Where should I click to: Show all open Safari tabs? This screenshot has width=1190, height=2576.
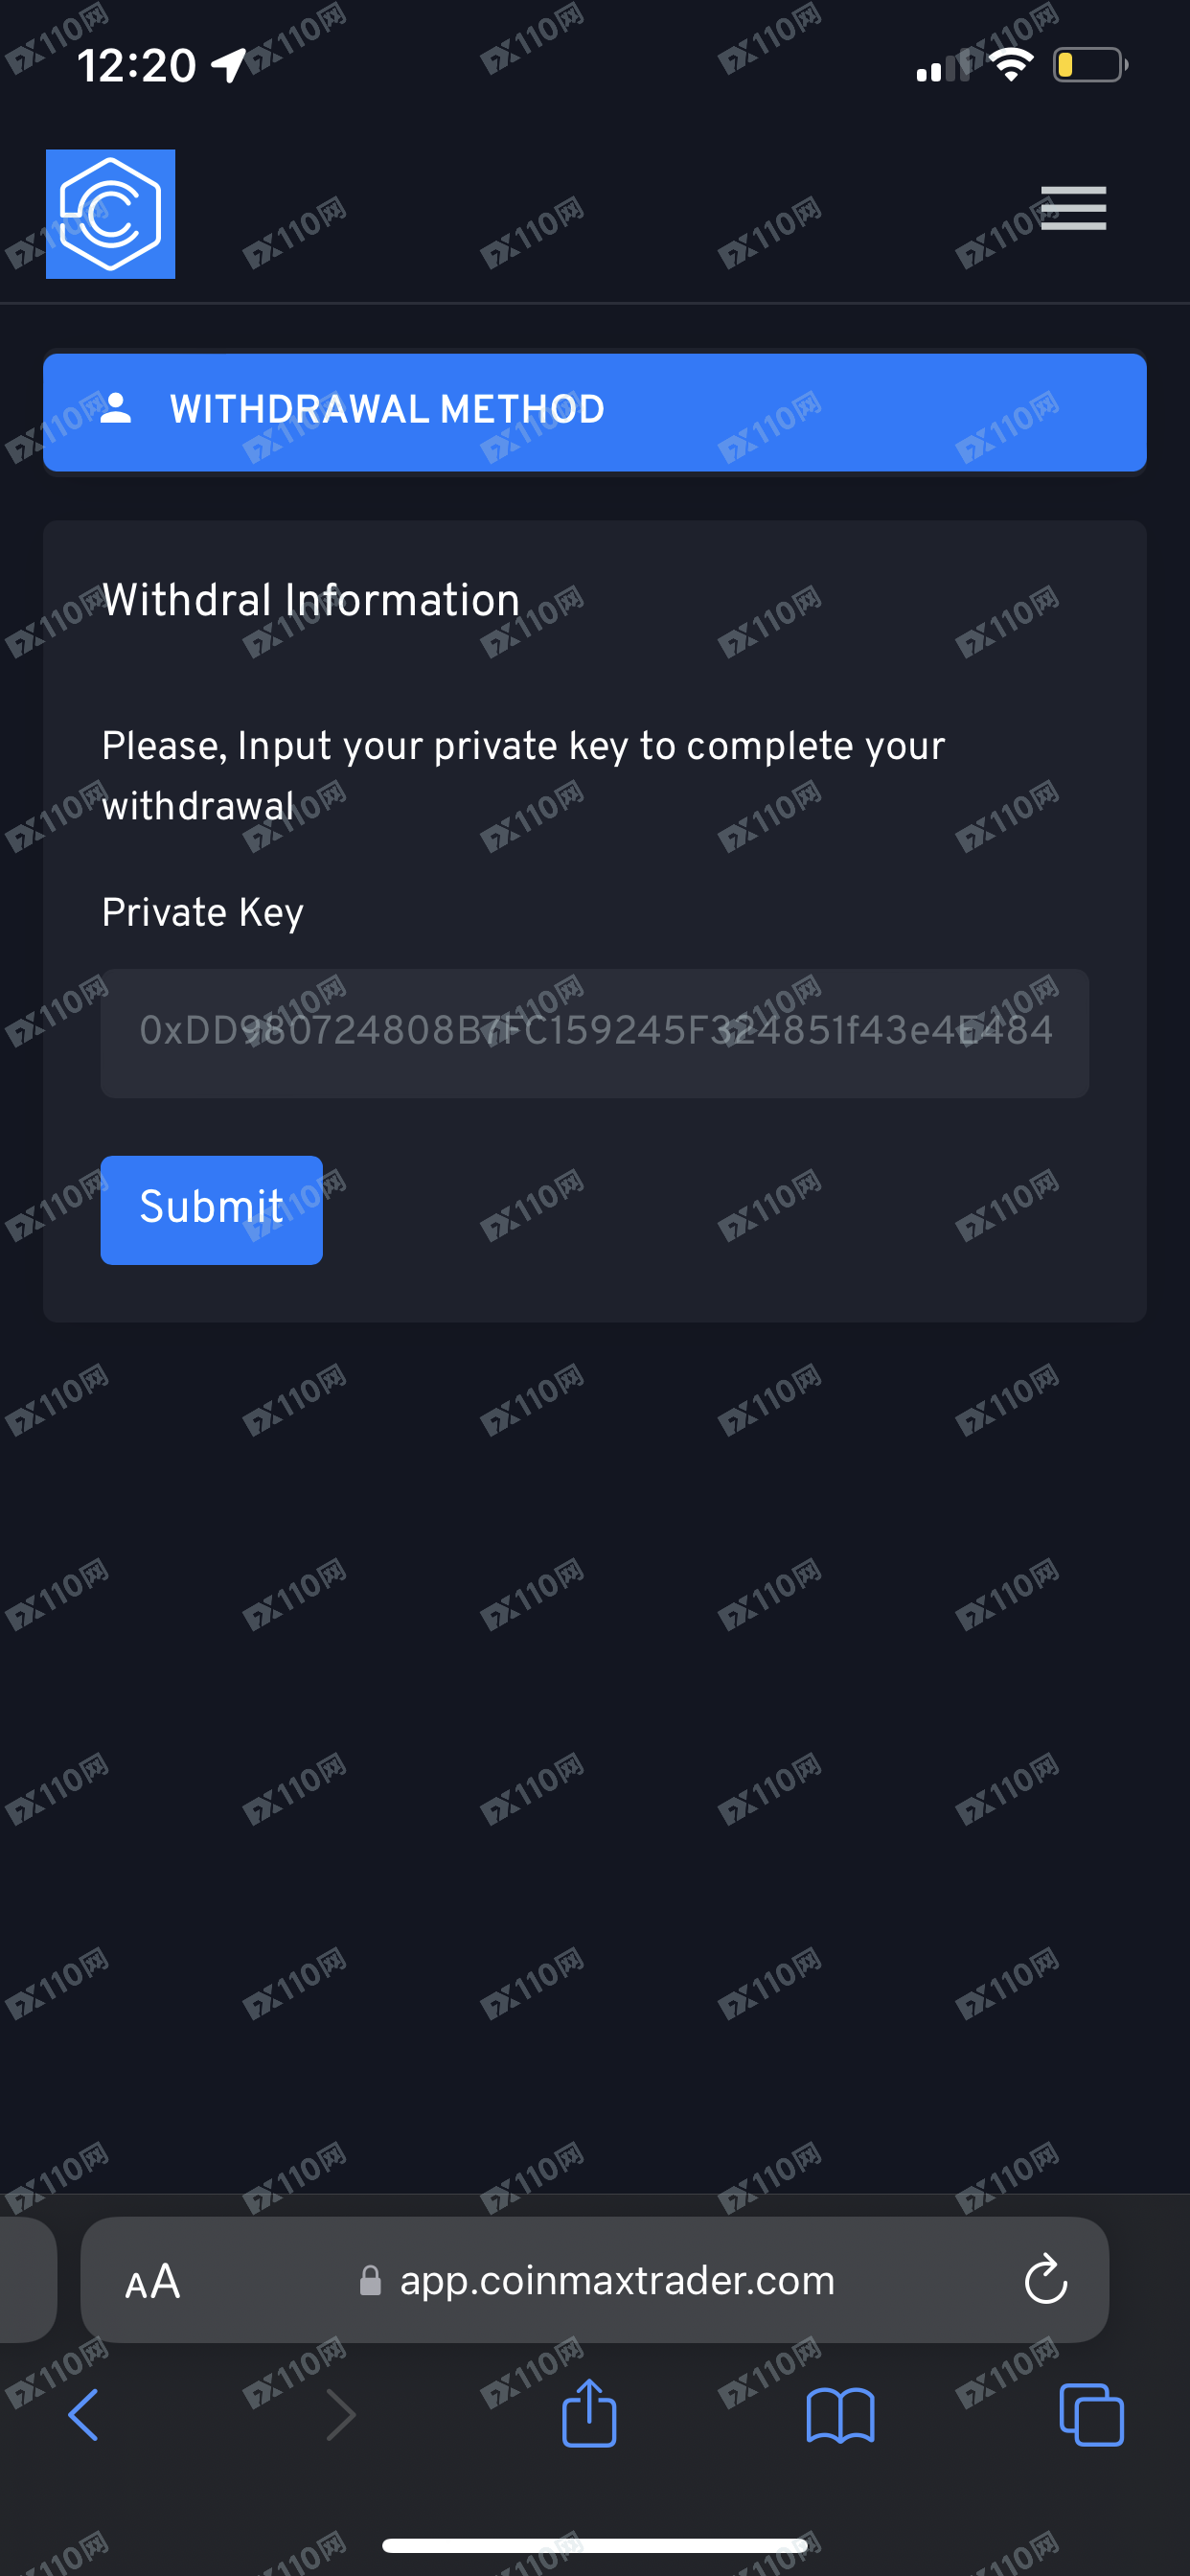coord(1091,2415)
